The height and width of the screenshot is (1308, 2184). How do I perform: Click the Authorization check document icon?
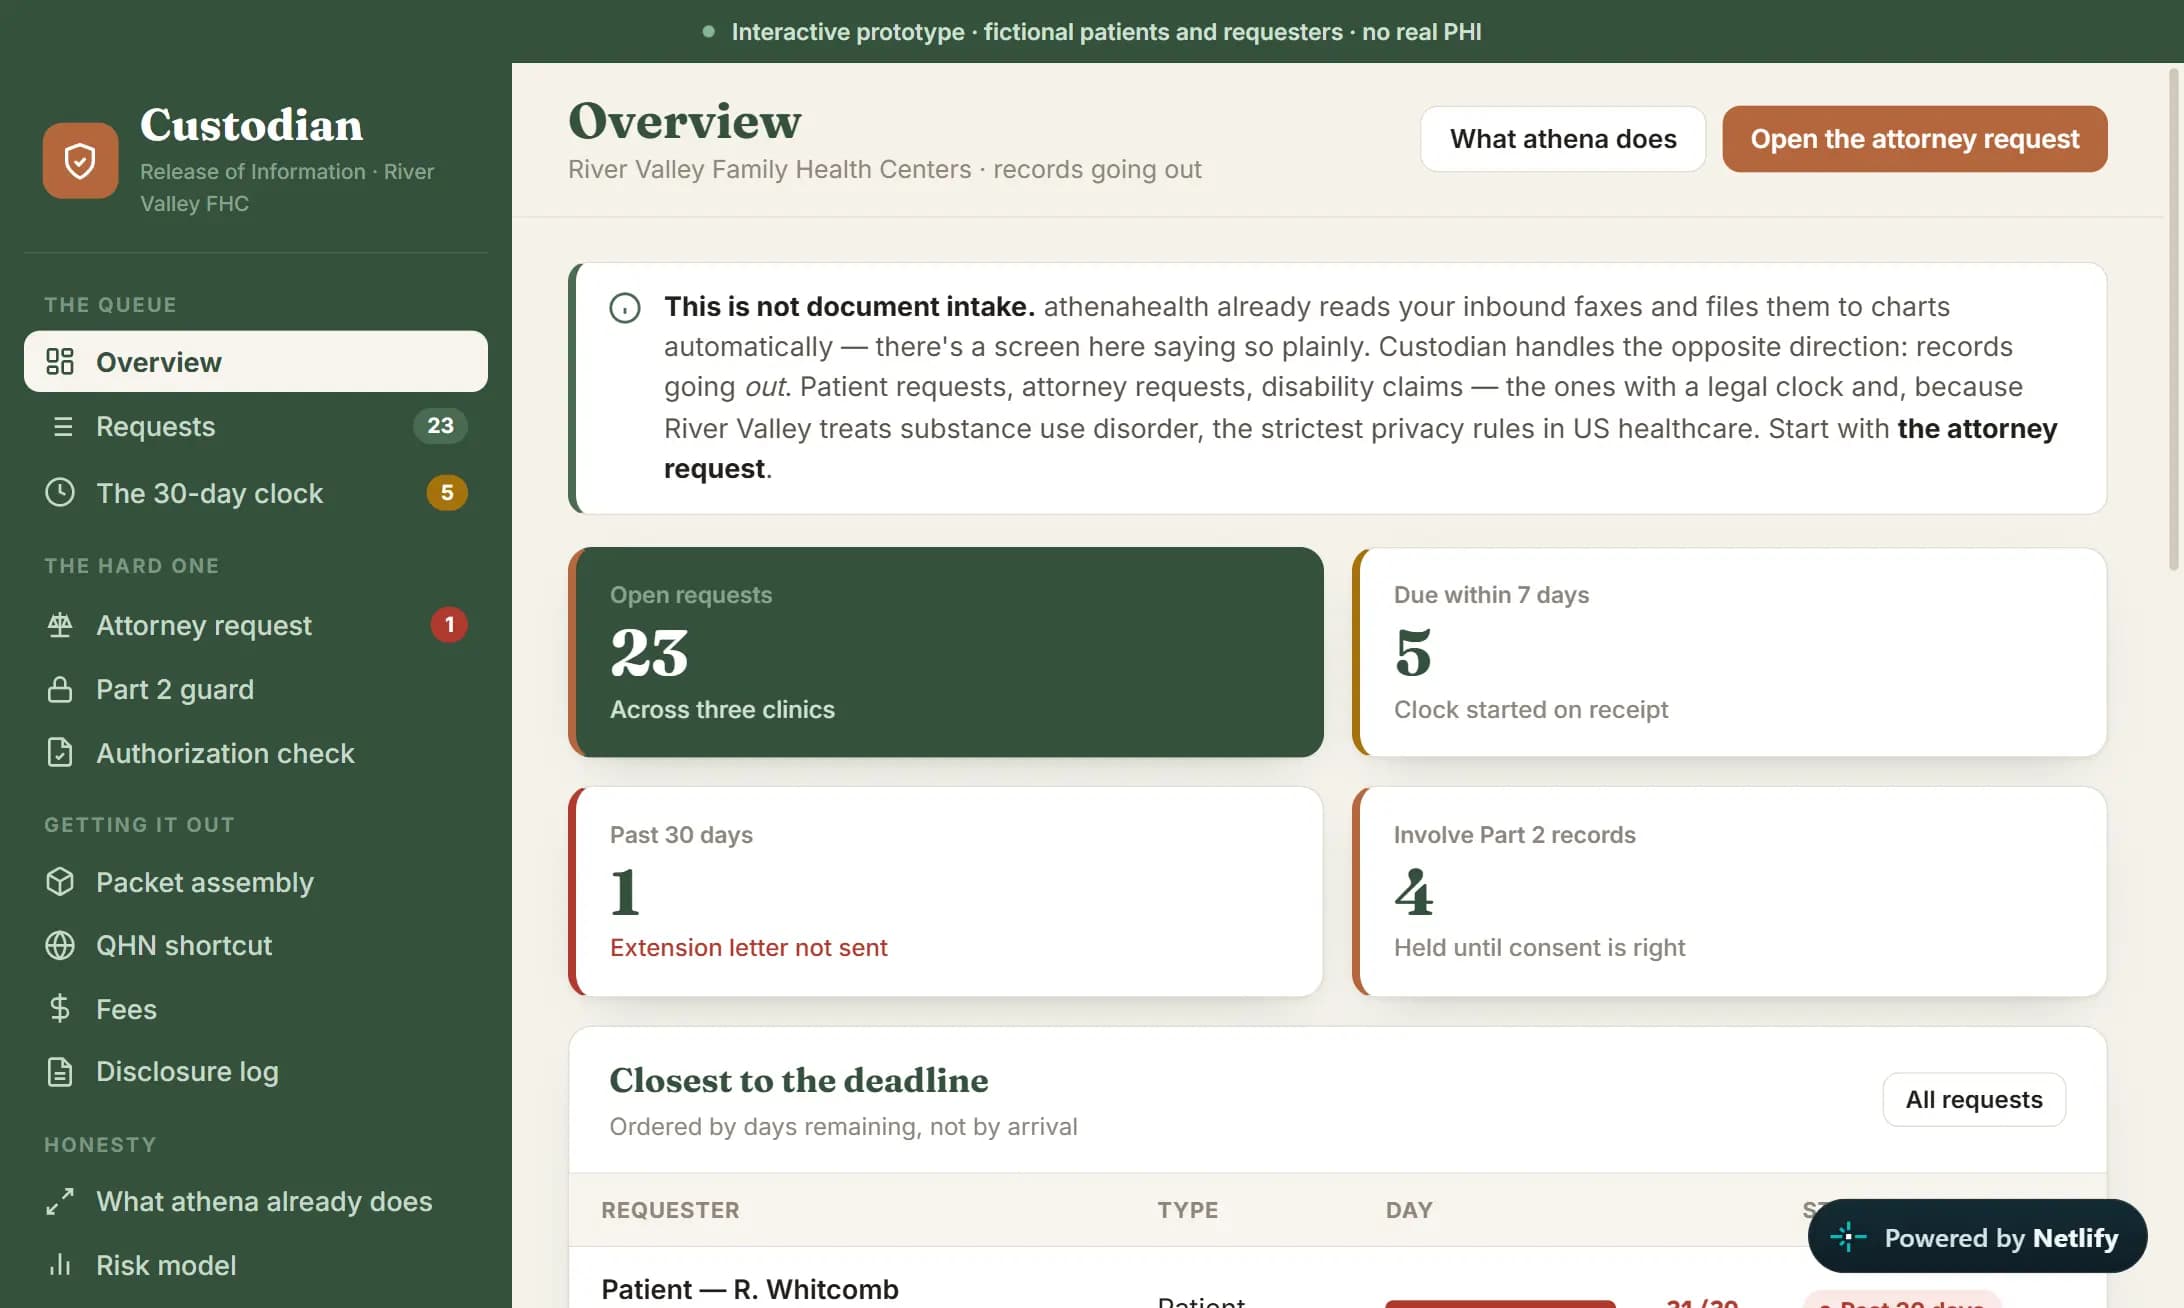click(x=60, y=752)
